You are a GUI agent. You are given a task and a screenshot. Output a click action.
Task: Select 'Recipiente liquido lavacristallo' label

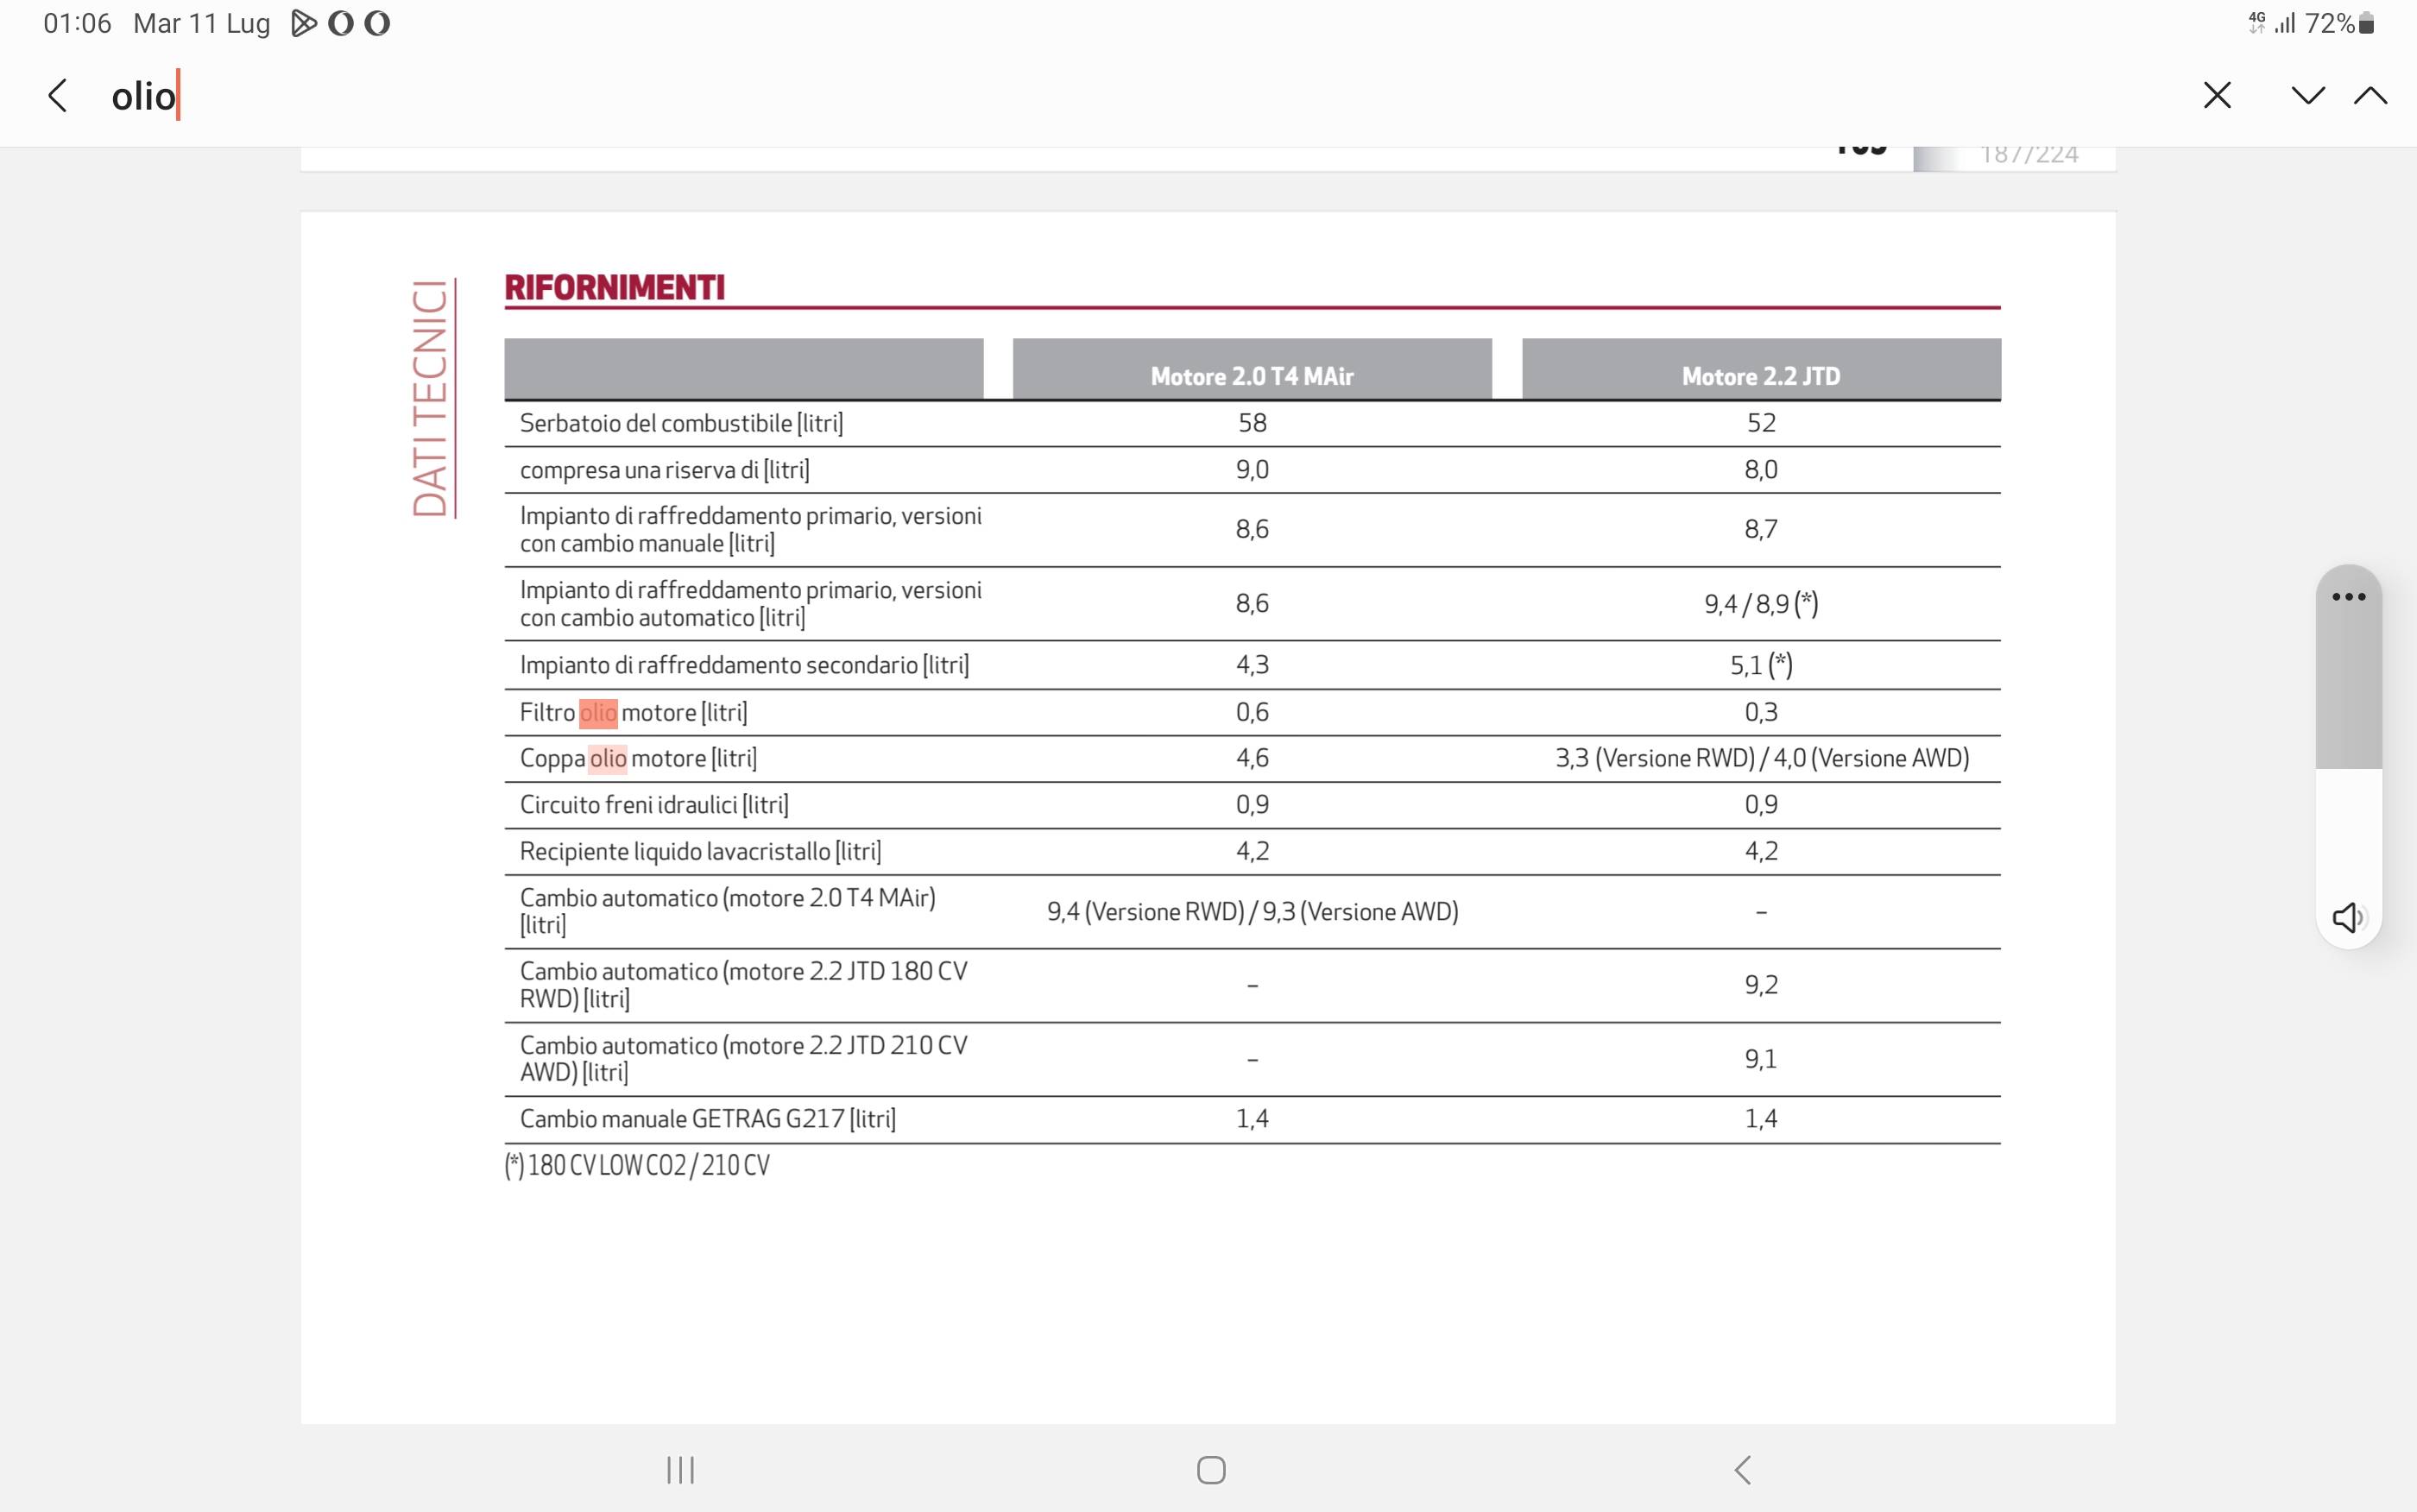700,852
